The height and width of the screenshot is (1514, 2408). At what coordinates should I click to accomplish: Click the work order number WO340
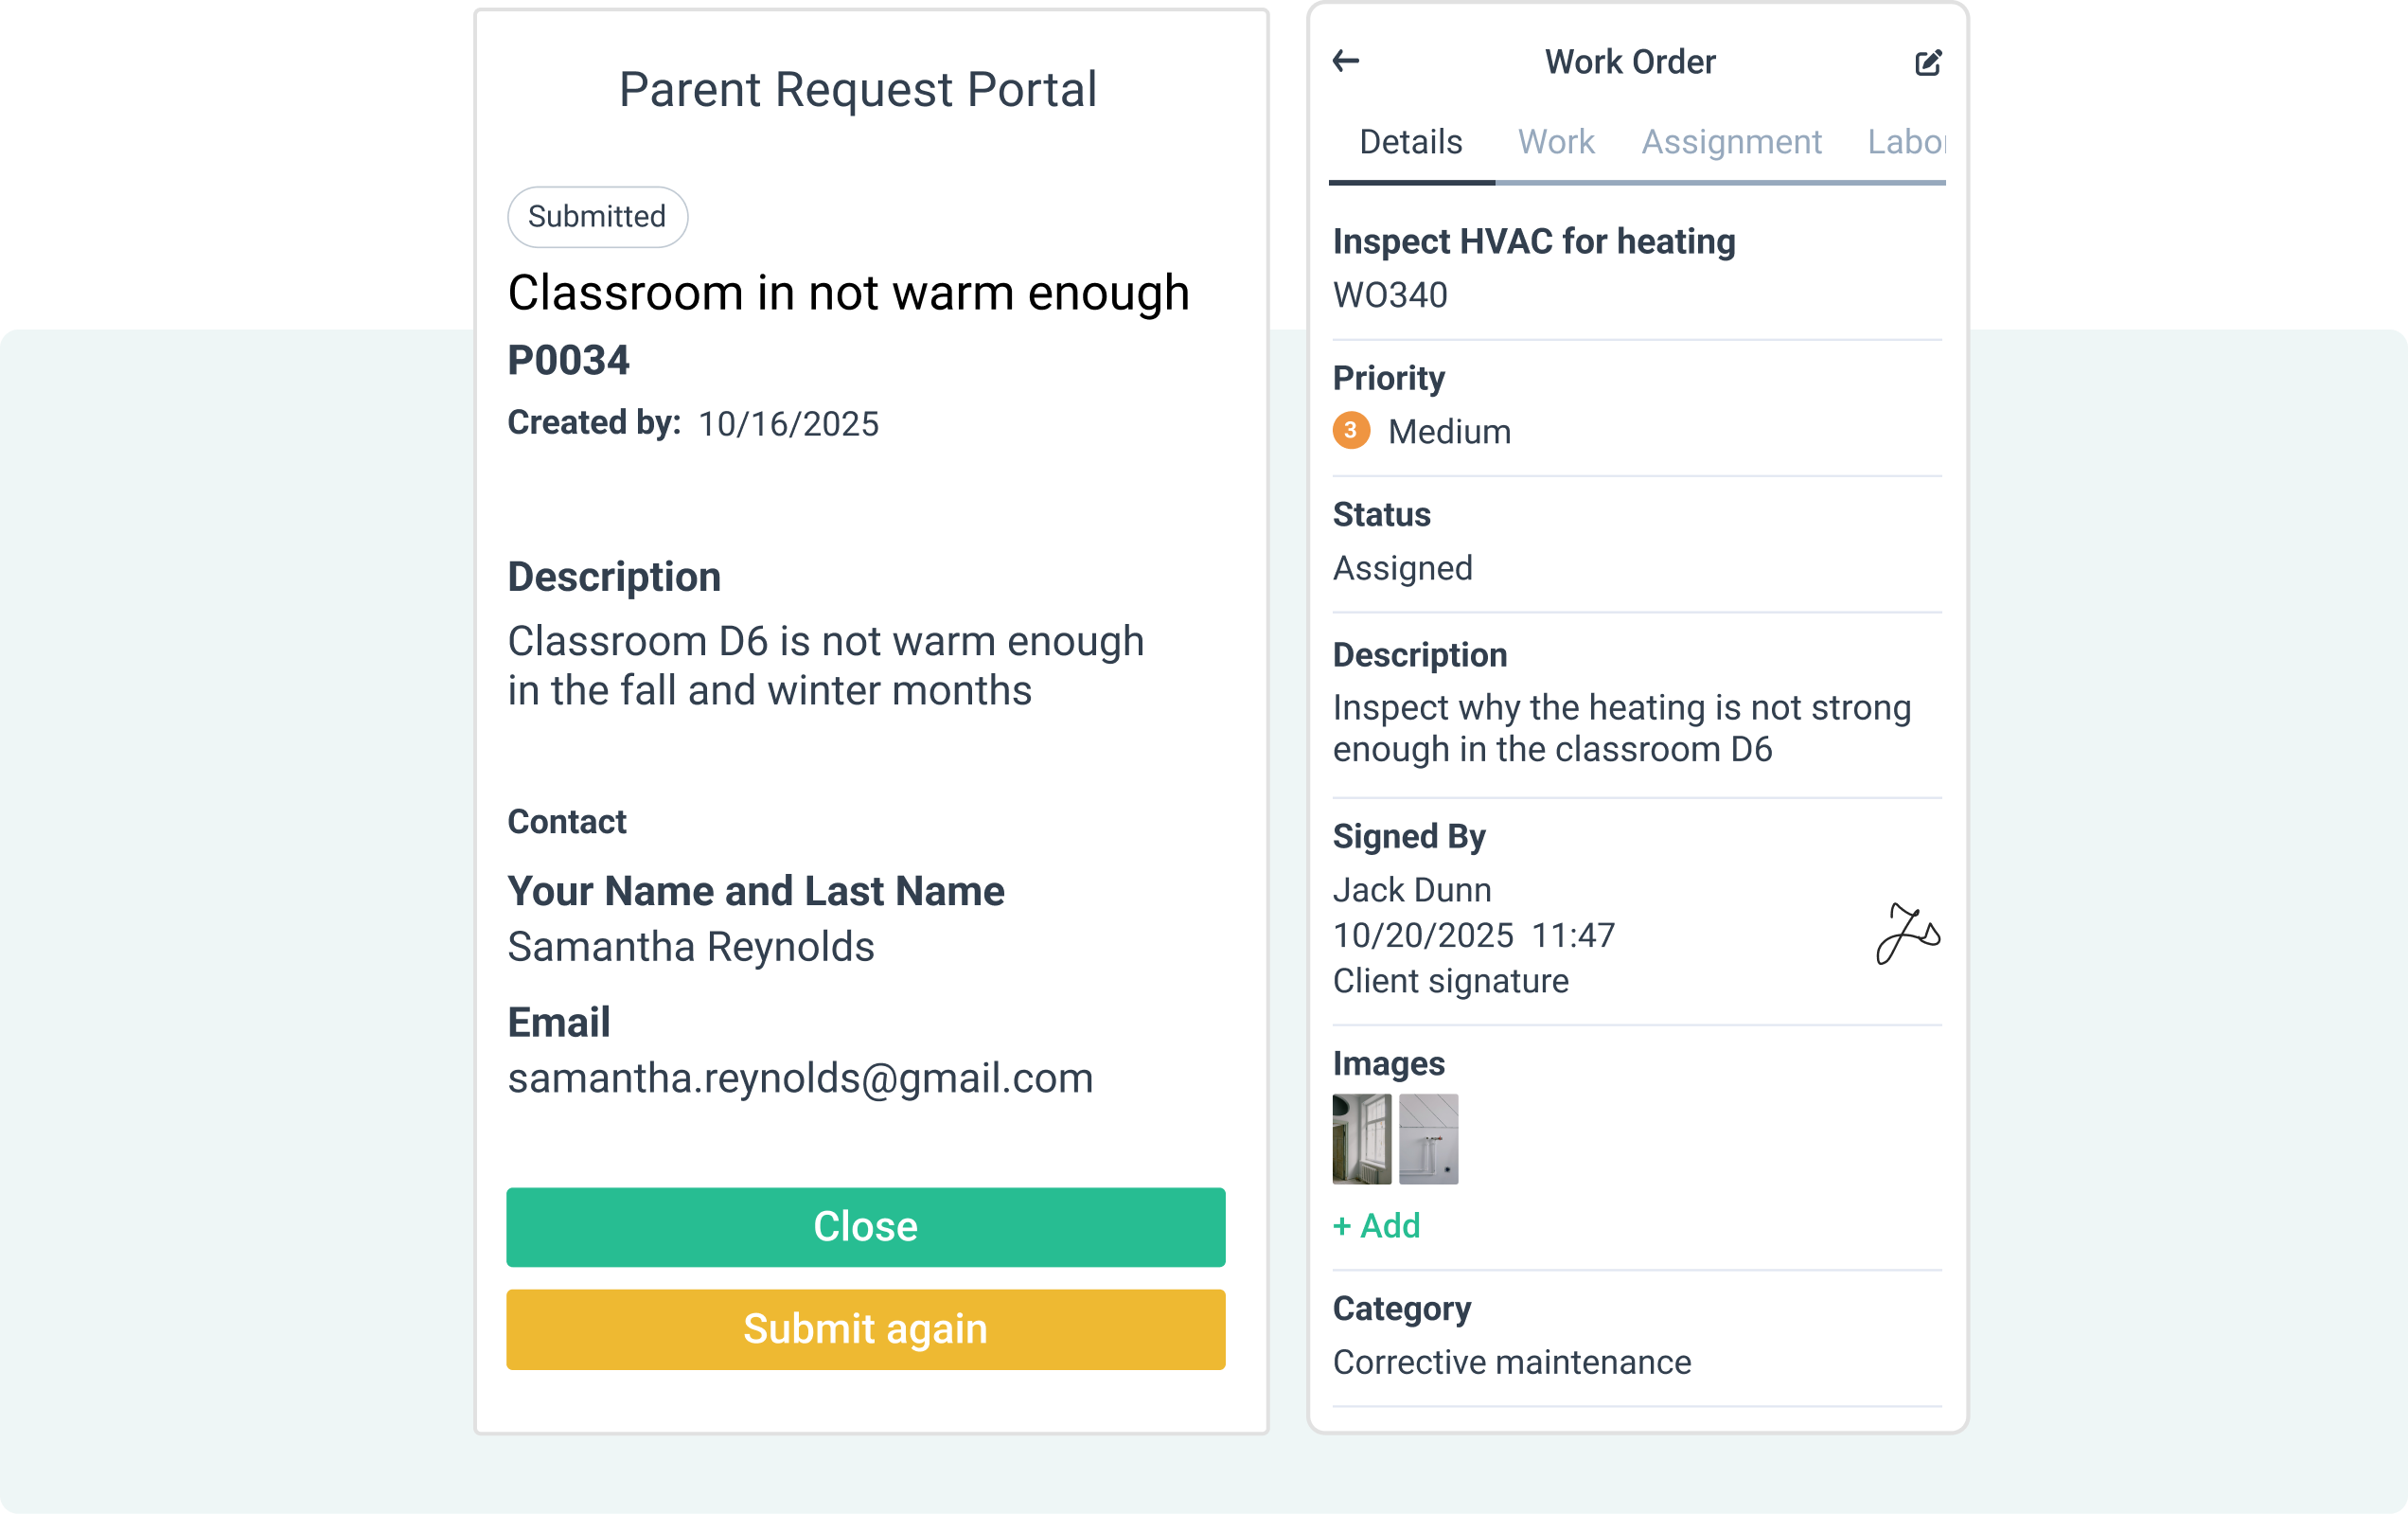coord(1390,295)
